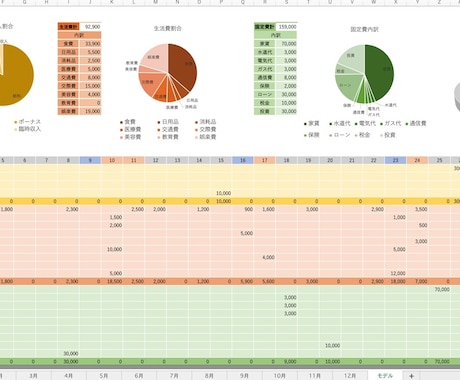Open the 10月 sheet tab
The width and height of the screenshot is (460, 380).
pyautogui.click(x=279, y=376)
